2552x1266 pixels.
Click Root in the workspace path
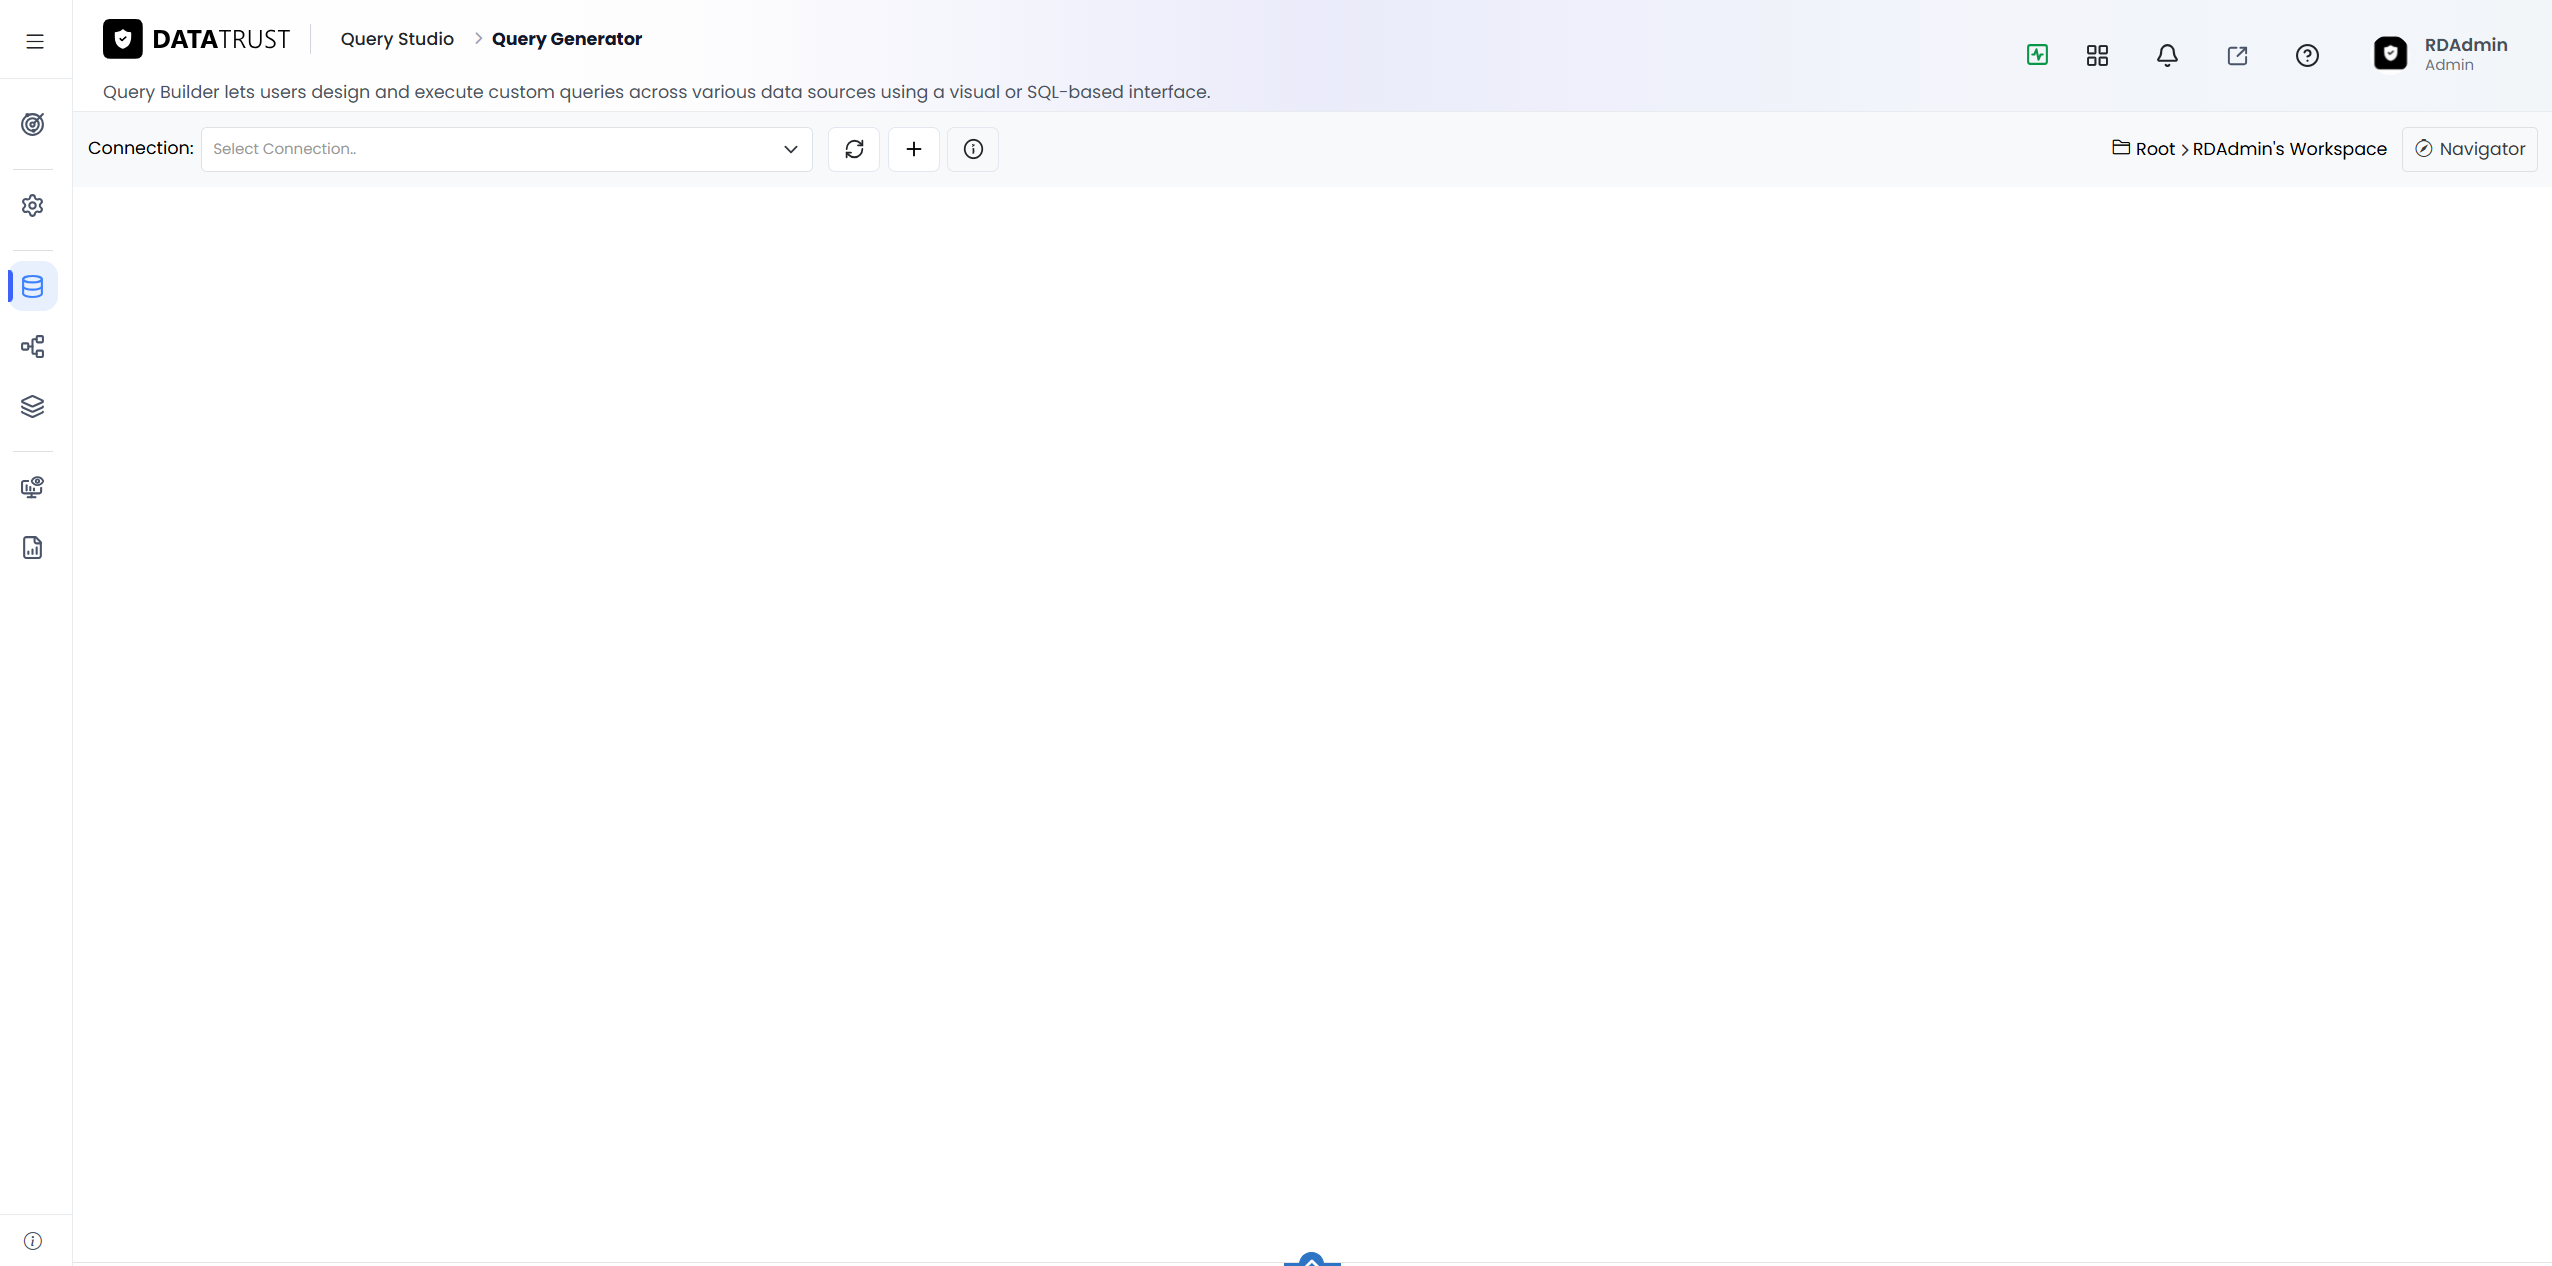click(x=2155, y=149)
